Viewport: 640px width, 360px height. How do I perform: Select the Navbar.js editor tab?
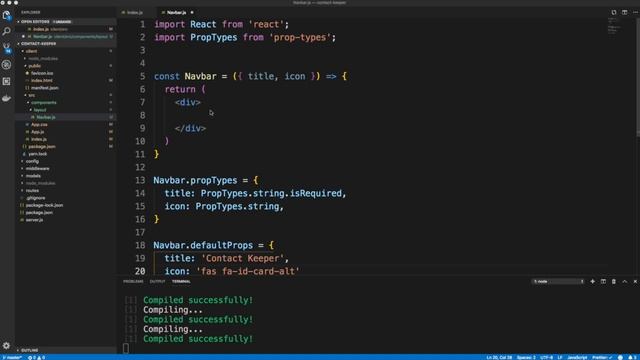click(176, 13)
